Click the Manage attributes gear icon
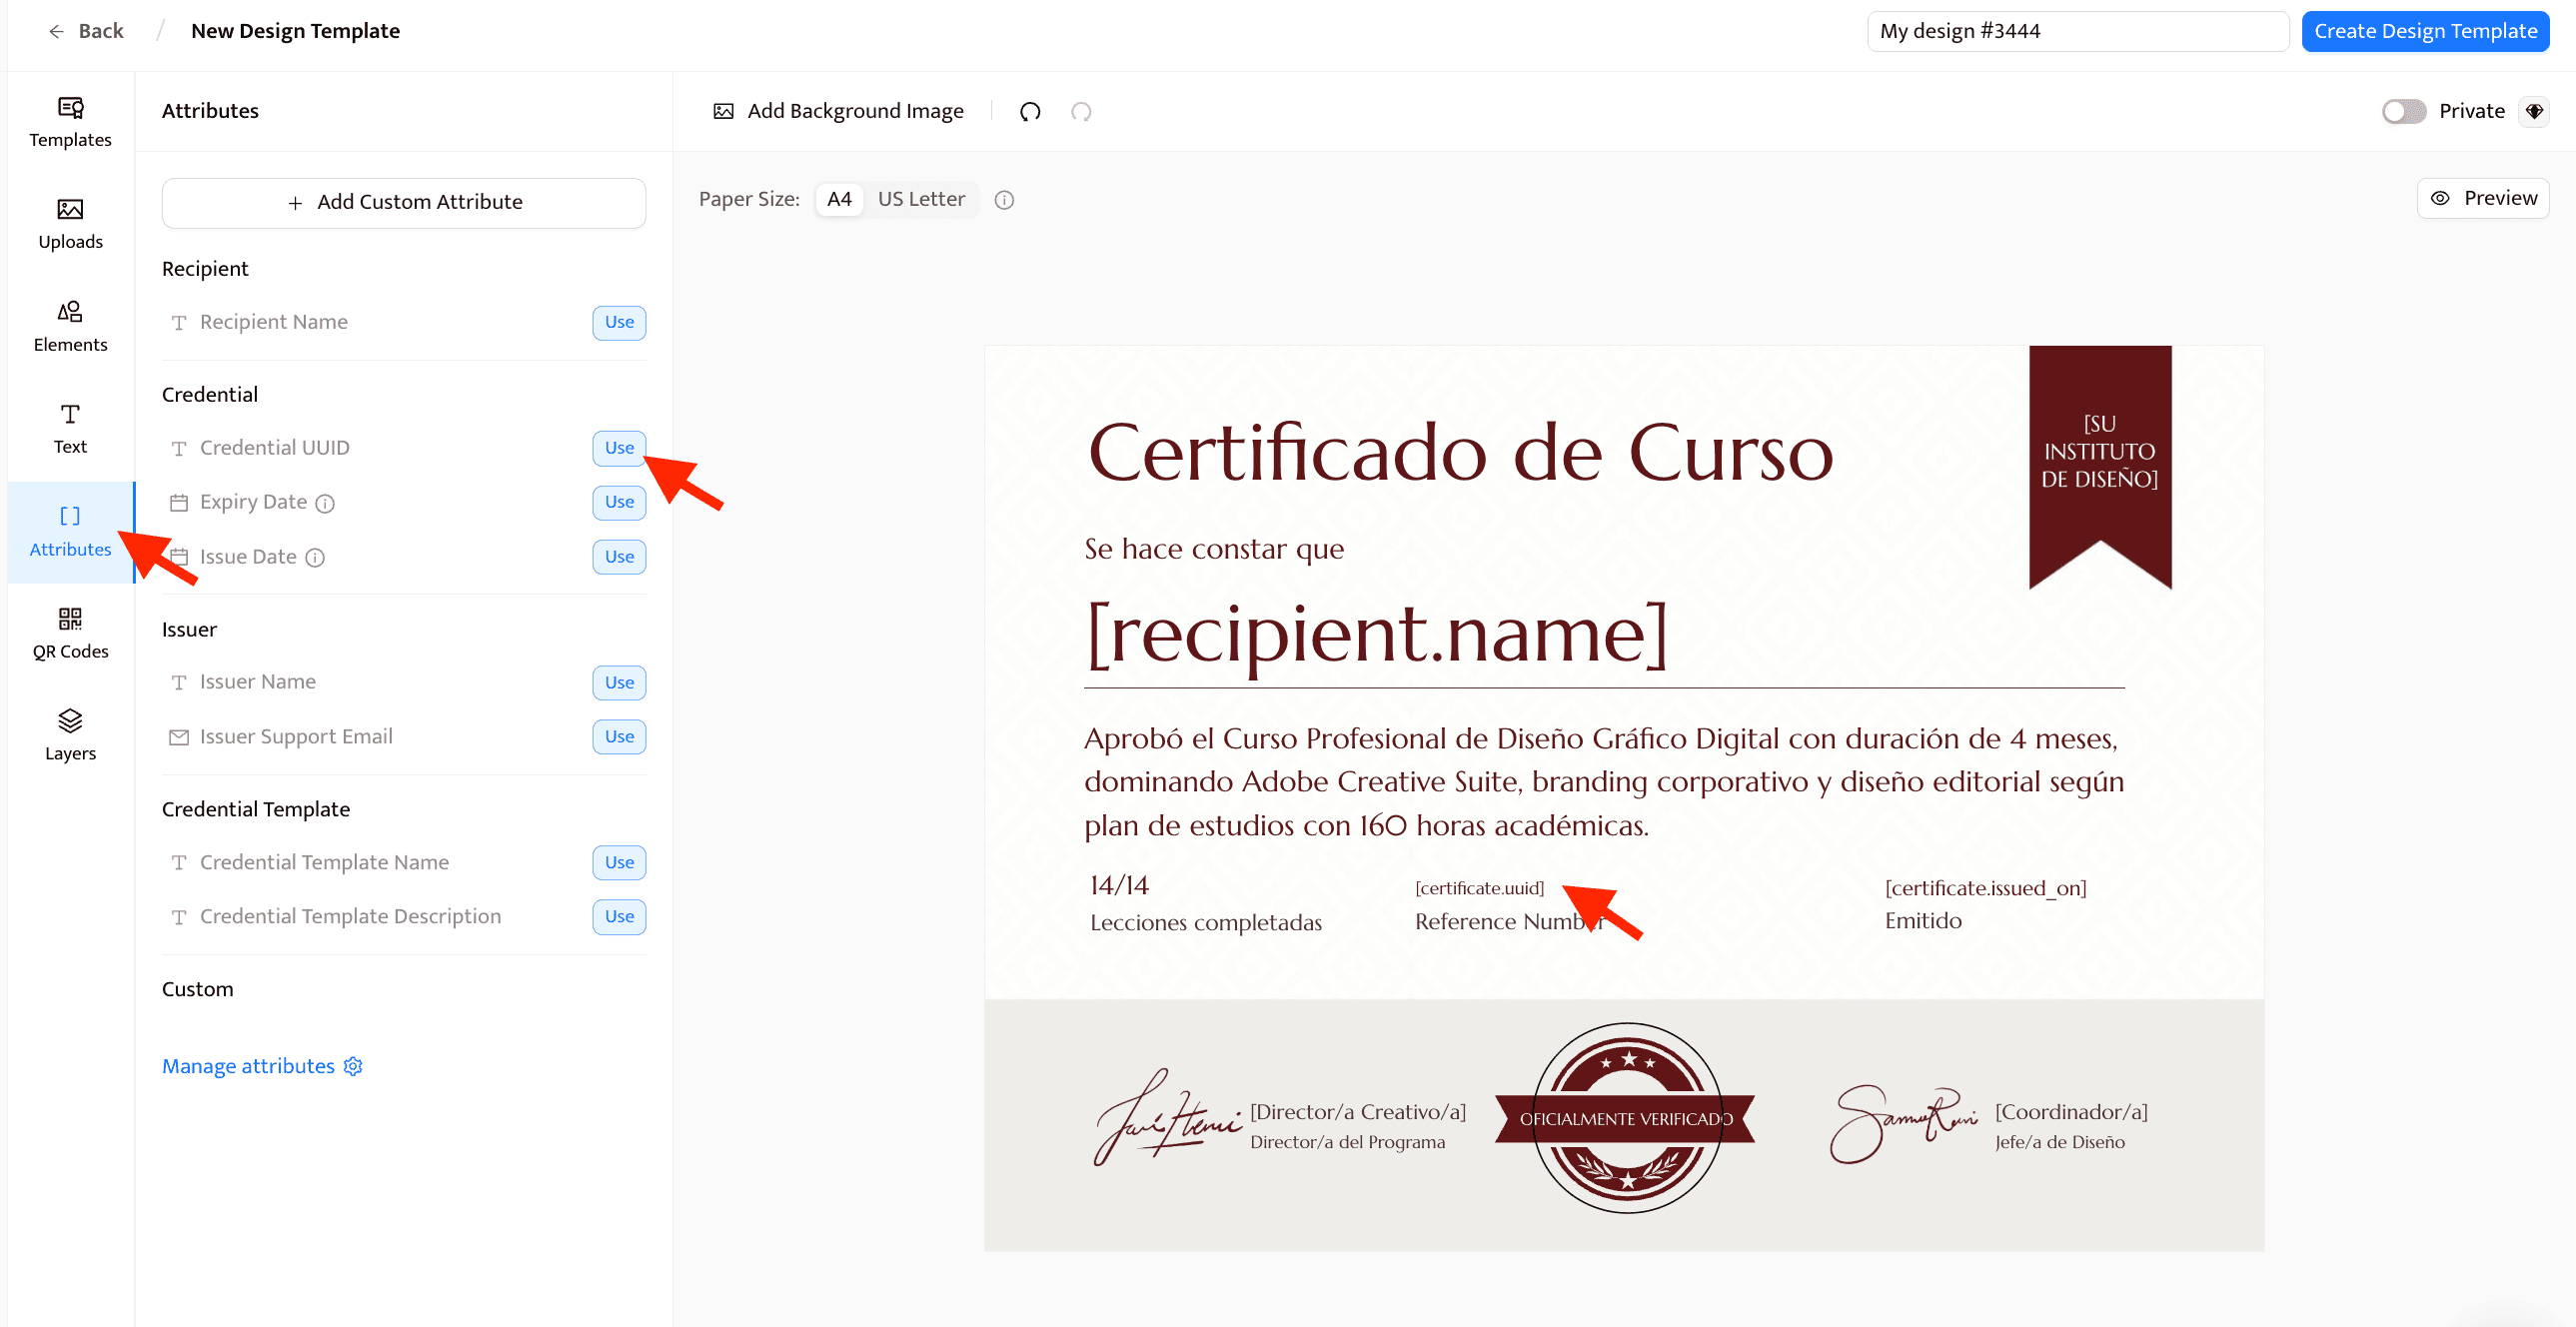The height and width of the screenshot is (1327, 2576). pyautogui.click(x=353, y=1066)
